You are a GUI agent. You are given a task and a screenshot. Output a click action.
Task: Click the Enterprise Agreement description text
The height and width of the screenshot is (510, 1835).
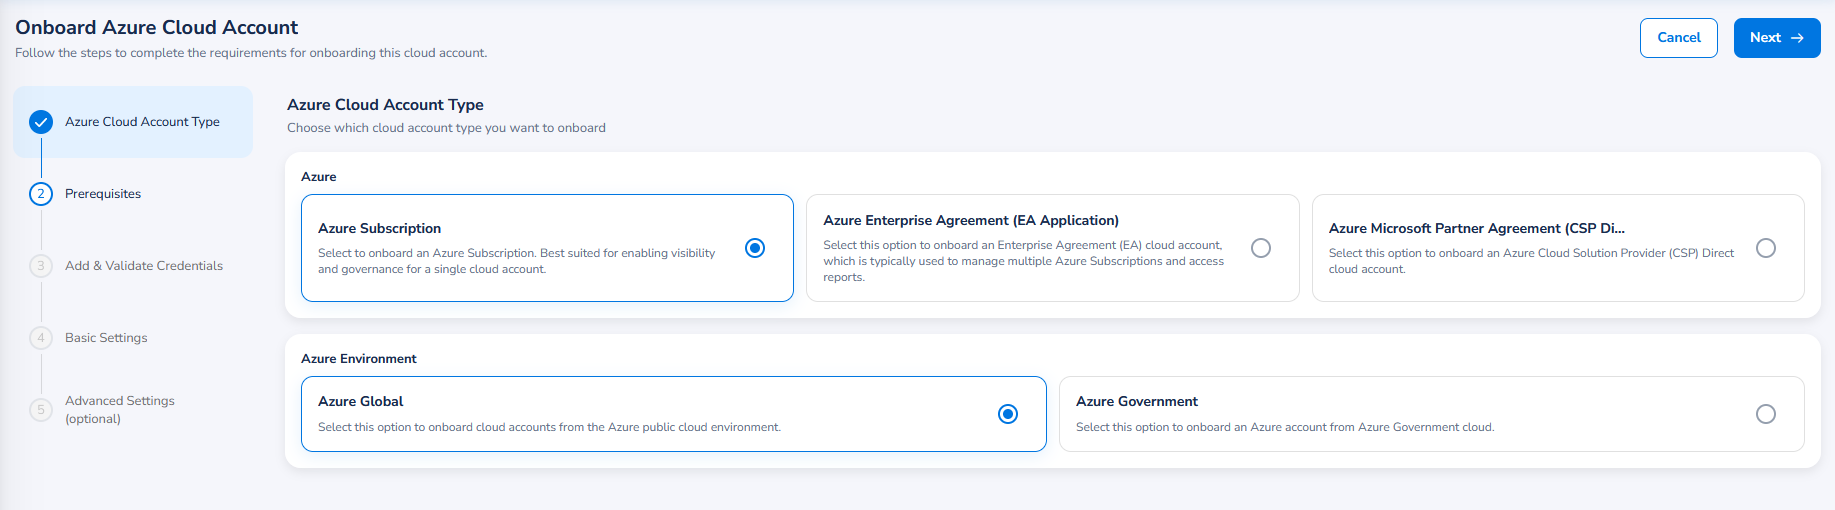[x=1024, y=261]
